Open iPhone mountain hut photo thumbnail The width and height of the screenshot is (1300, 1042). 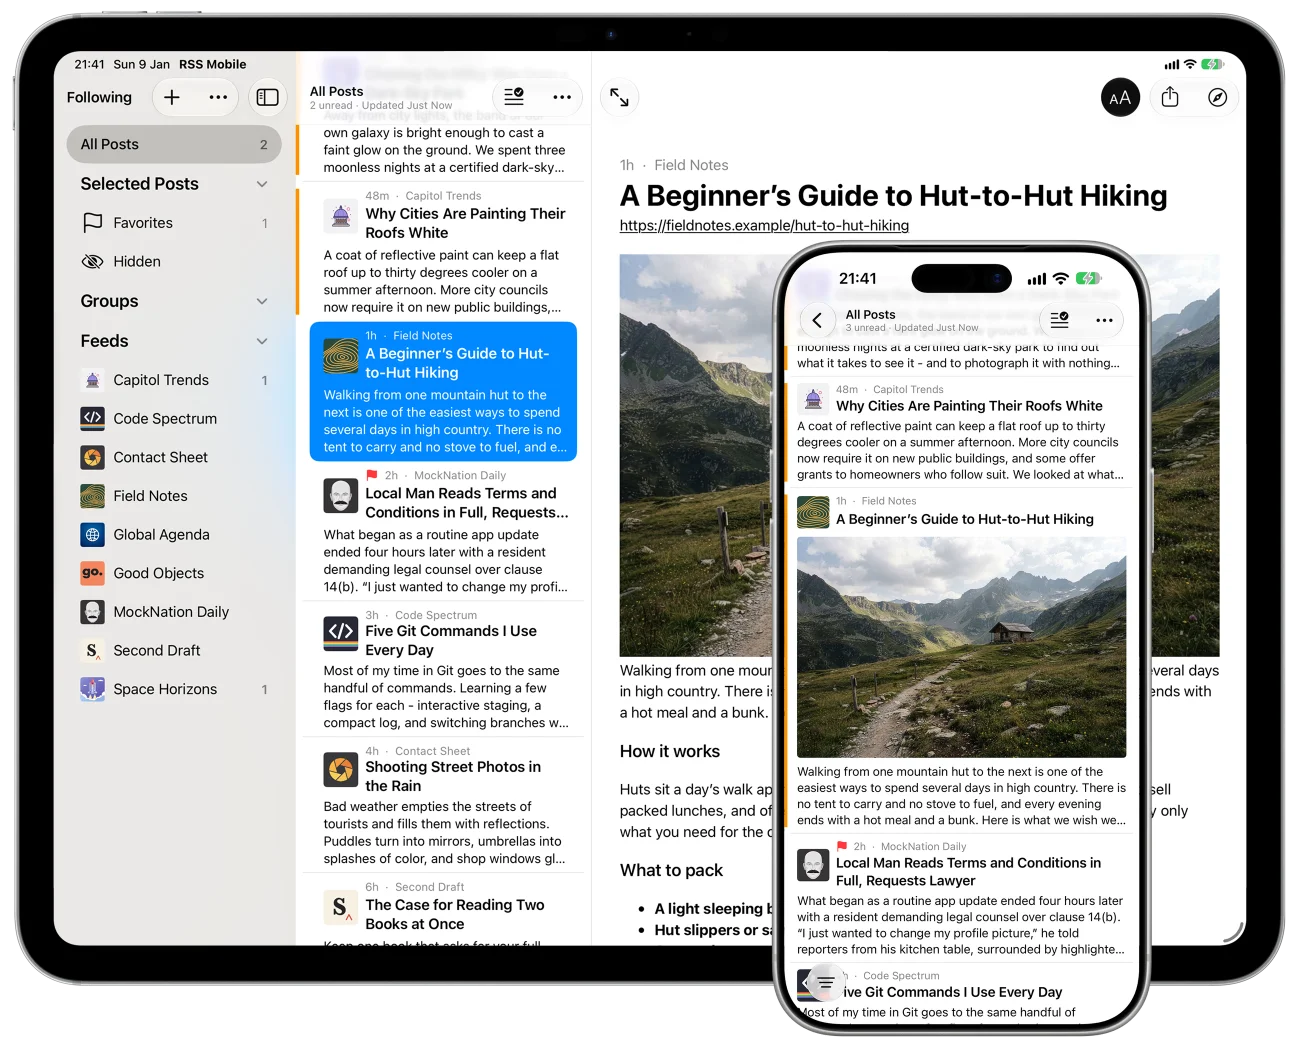coord(961,647)
